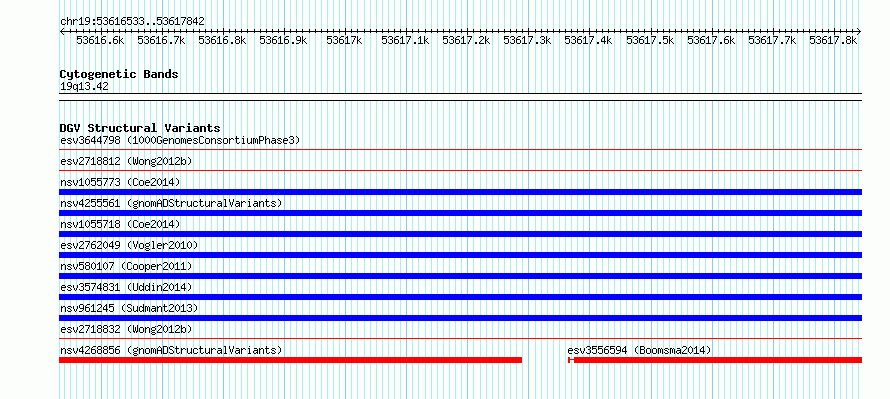
Task: Click the 53617k ruler tick label
Action: coord(345,40)
